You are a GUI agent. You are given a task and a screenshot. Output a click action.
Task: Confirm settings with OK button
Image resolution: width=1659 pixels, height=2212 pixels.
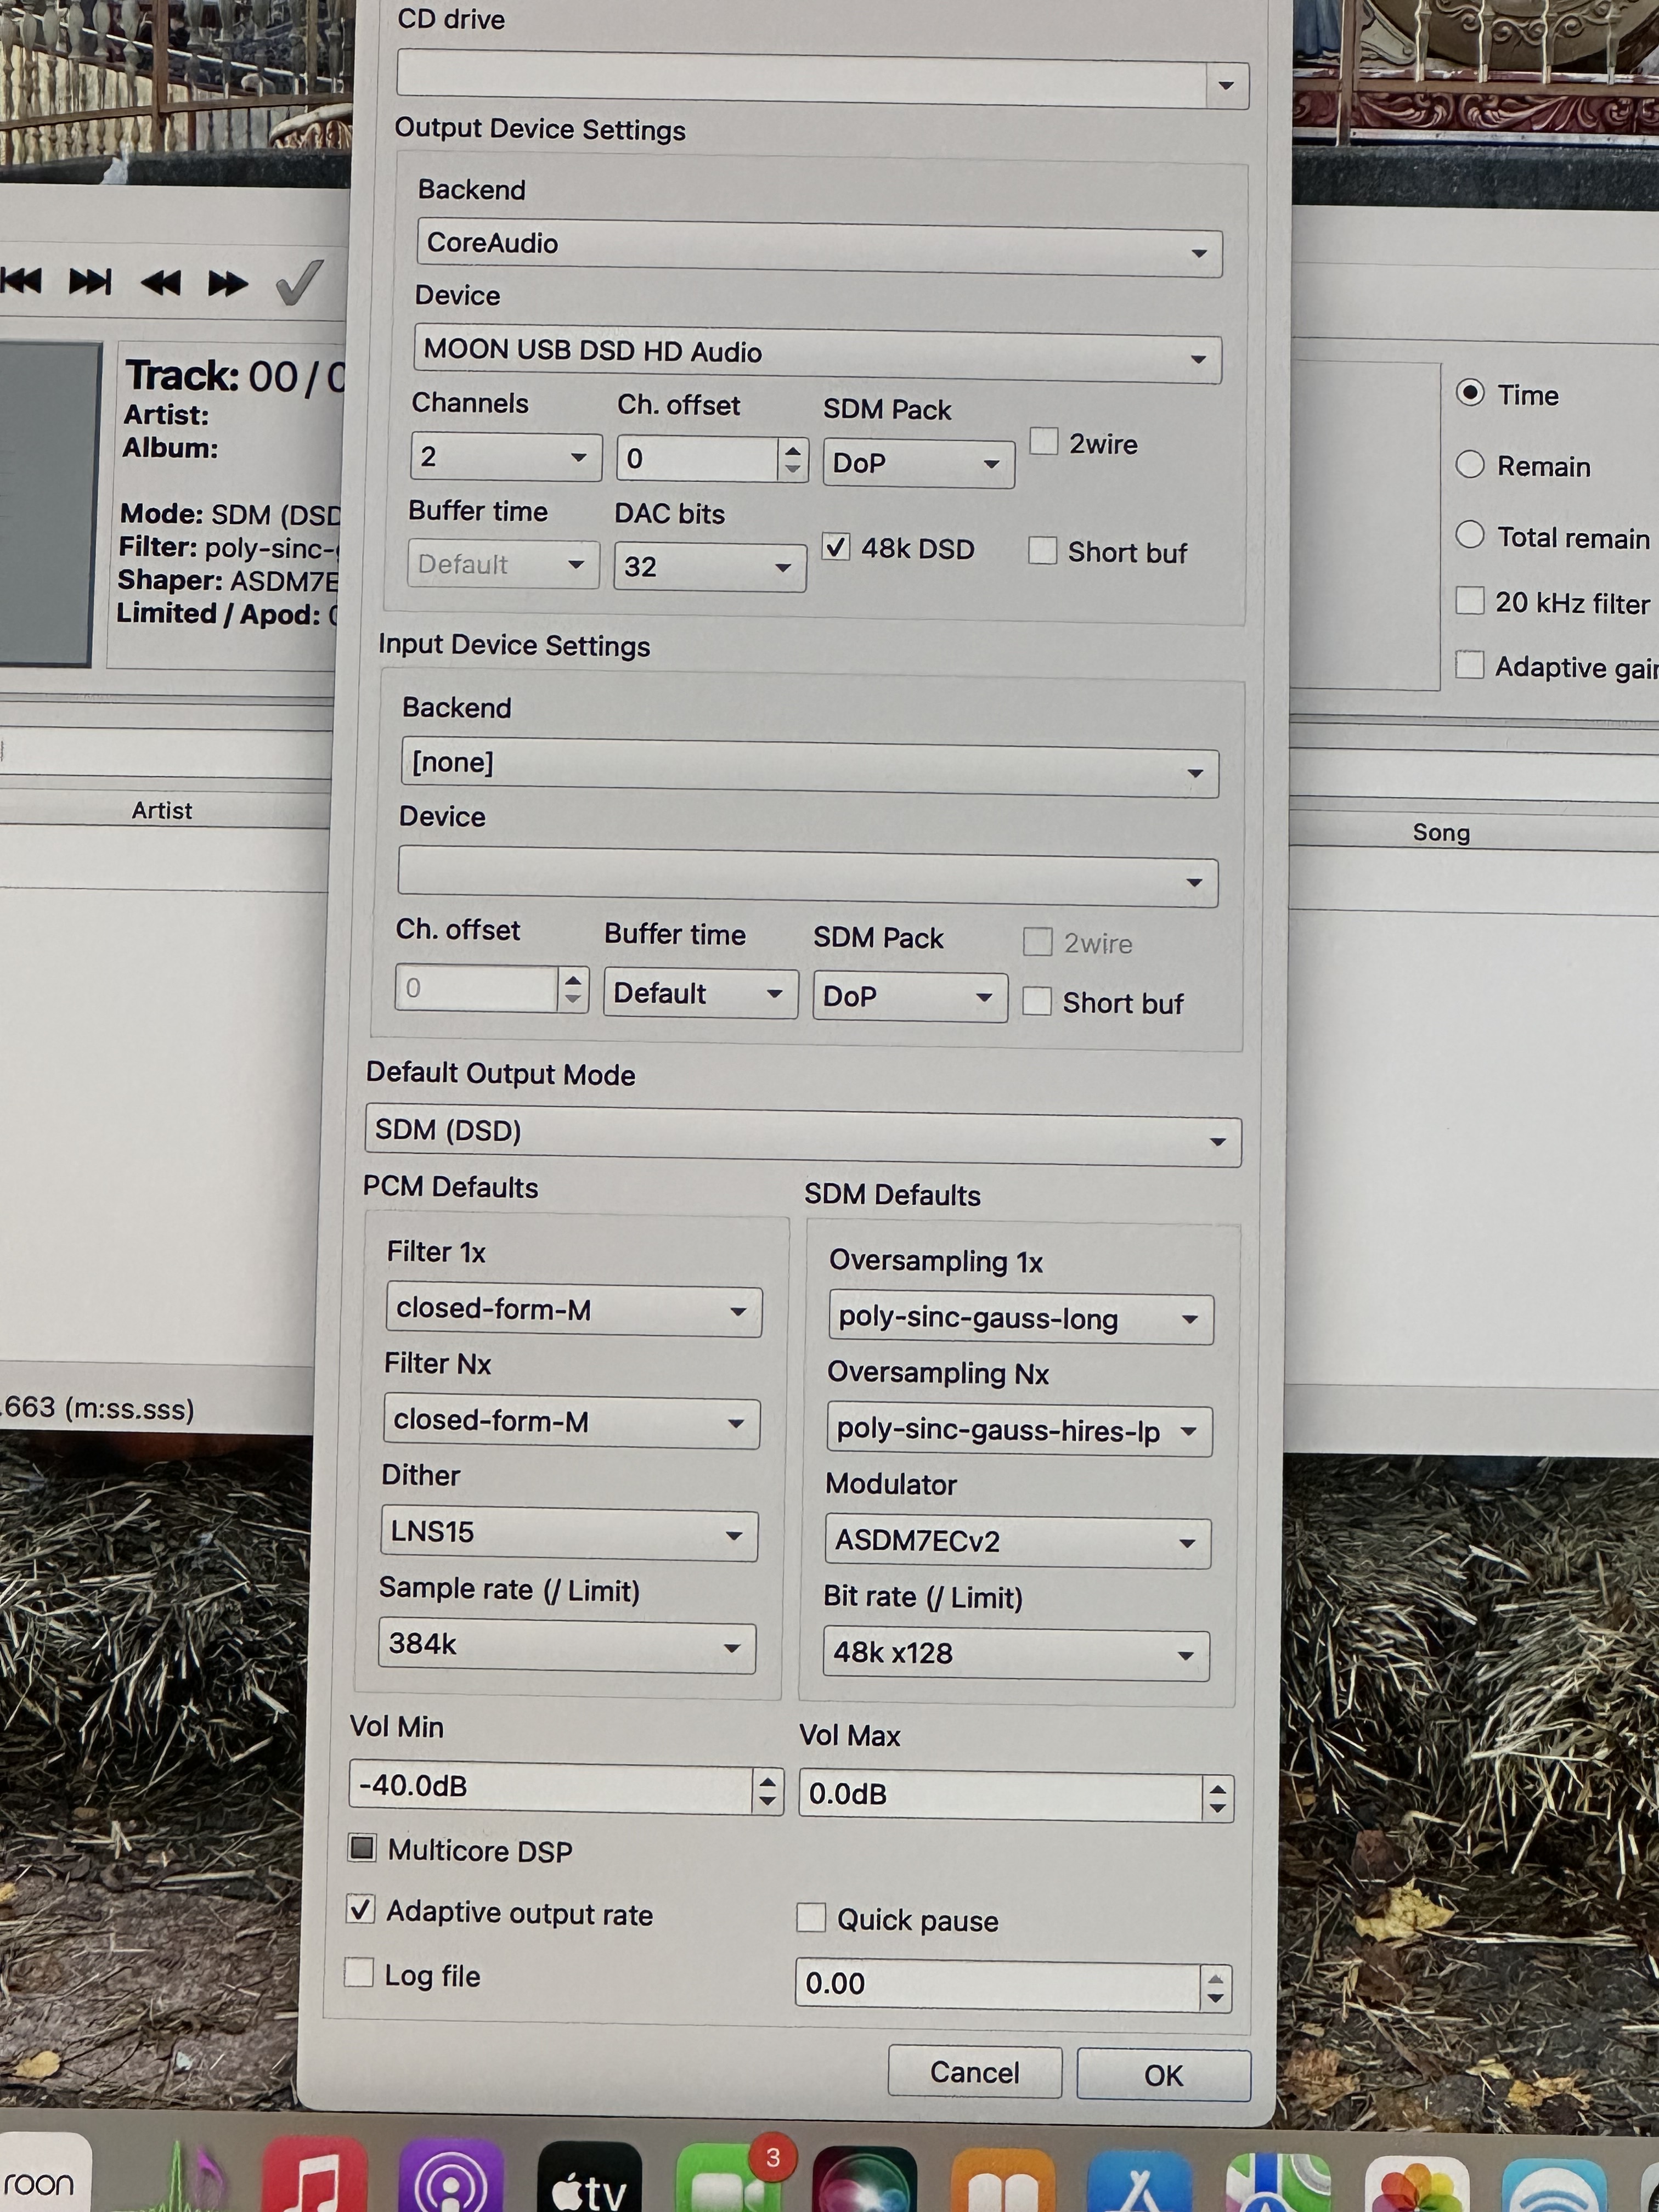[x=1164, y=2075]
